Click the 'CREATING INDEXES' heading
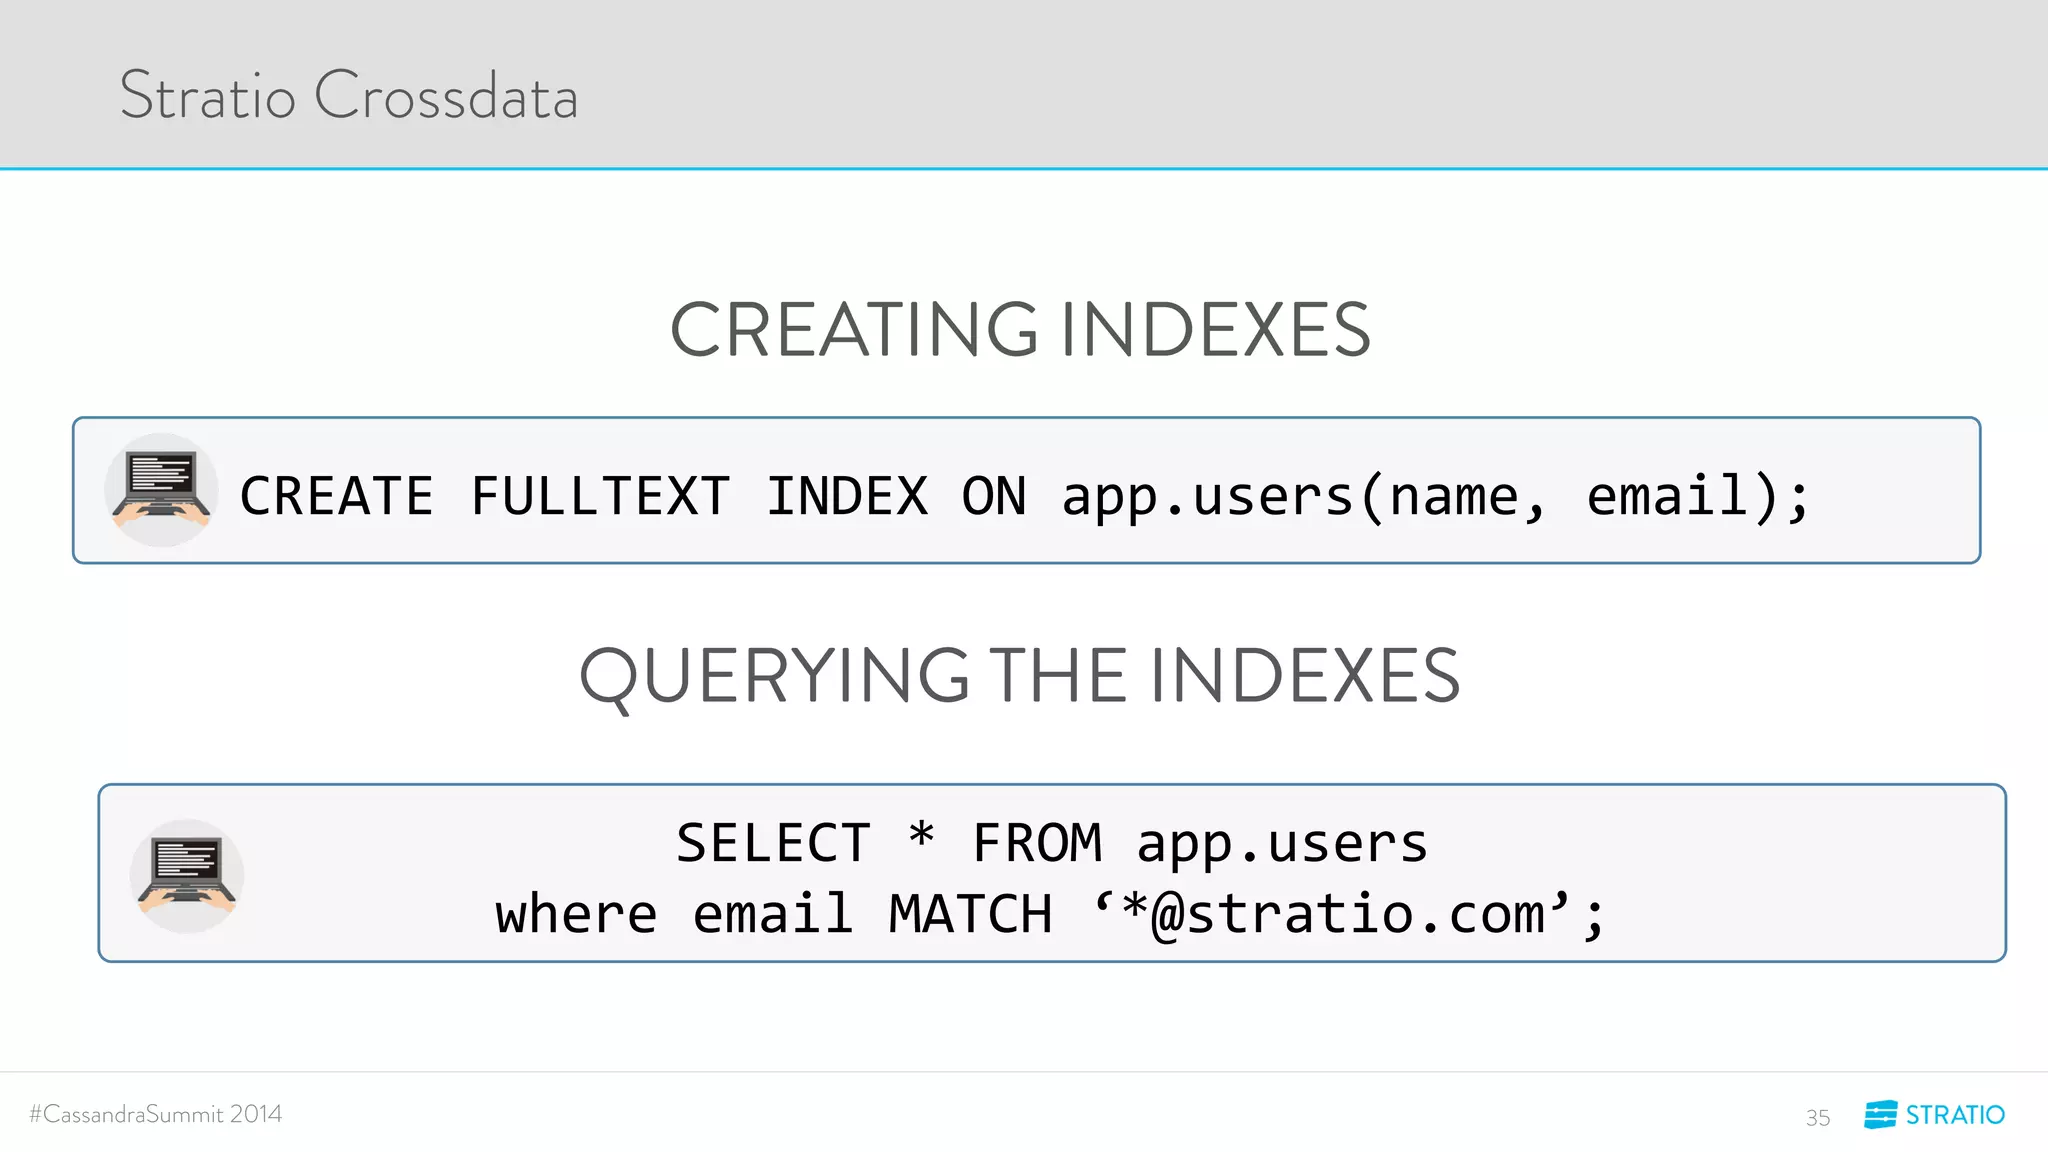Viewport: 2048px width, 1152px height. (1020, 329)
